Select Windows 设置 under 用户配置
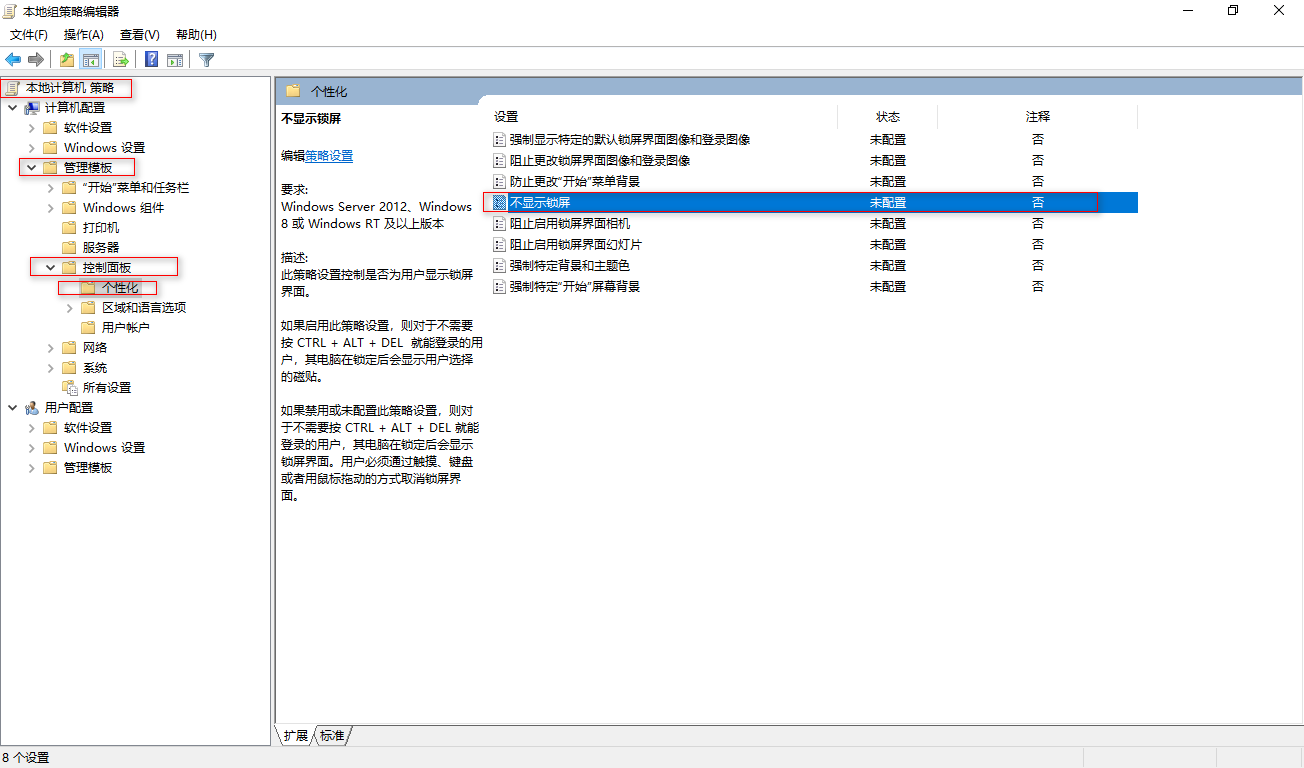This screenshot has width=1304, height=768. (104, 448)
